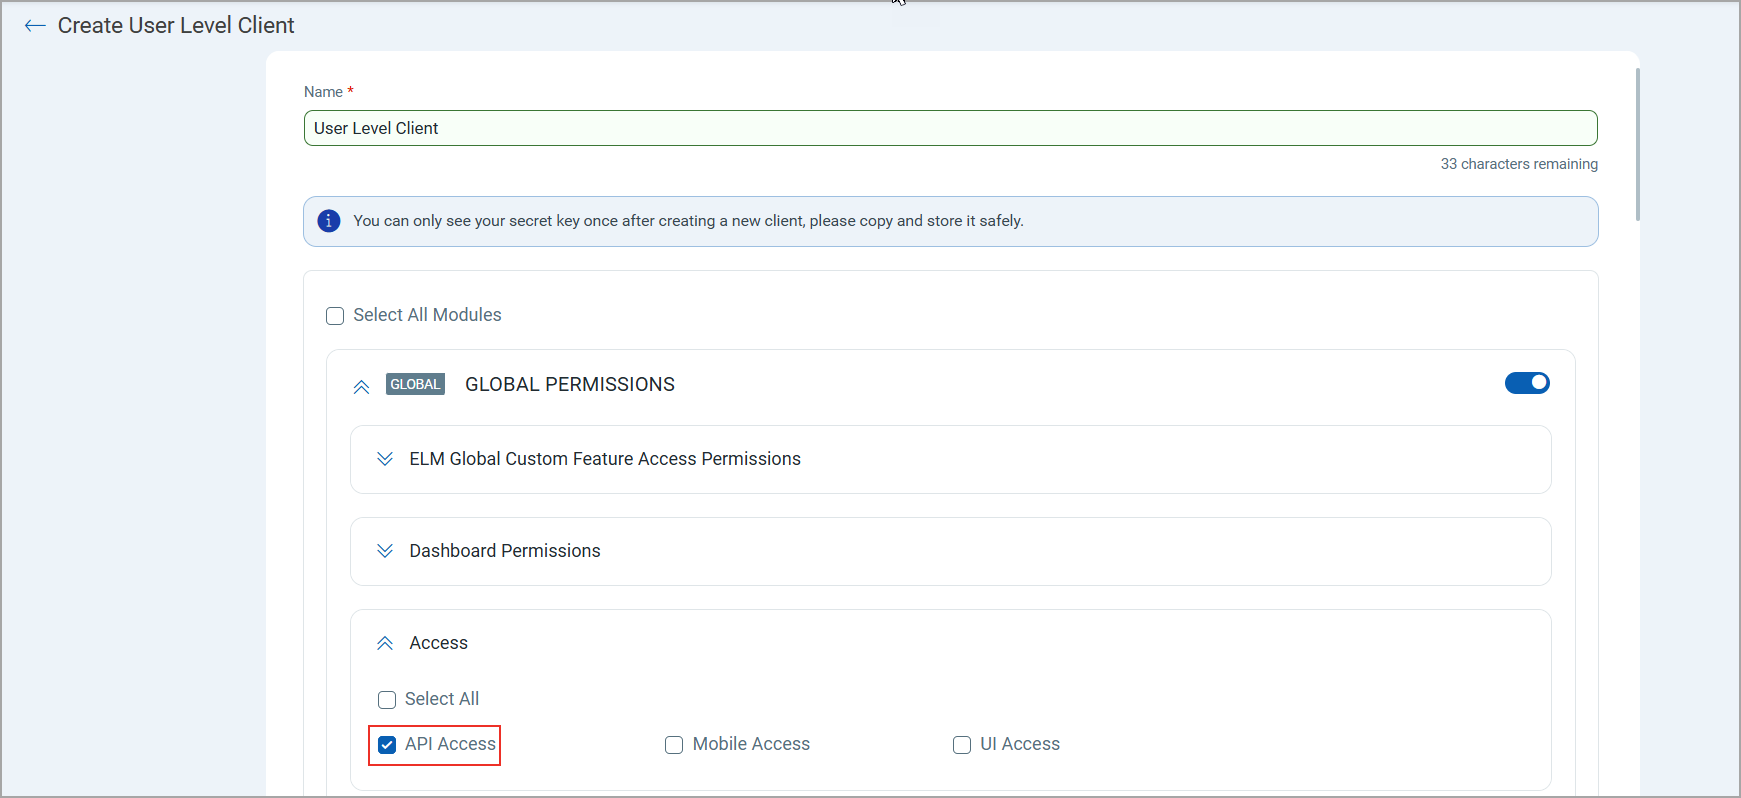Screen dimensions: 1741x798
Task: Click the back arrow icon
Action: point(35,26)
